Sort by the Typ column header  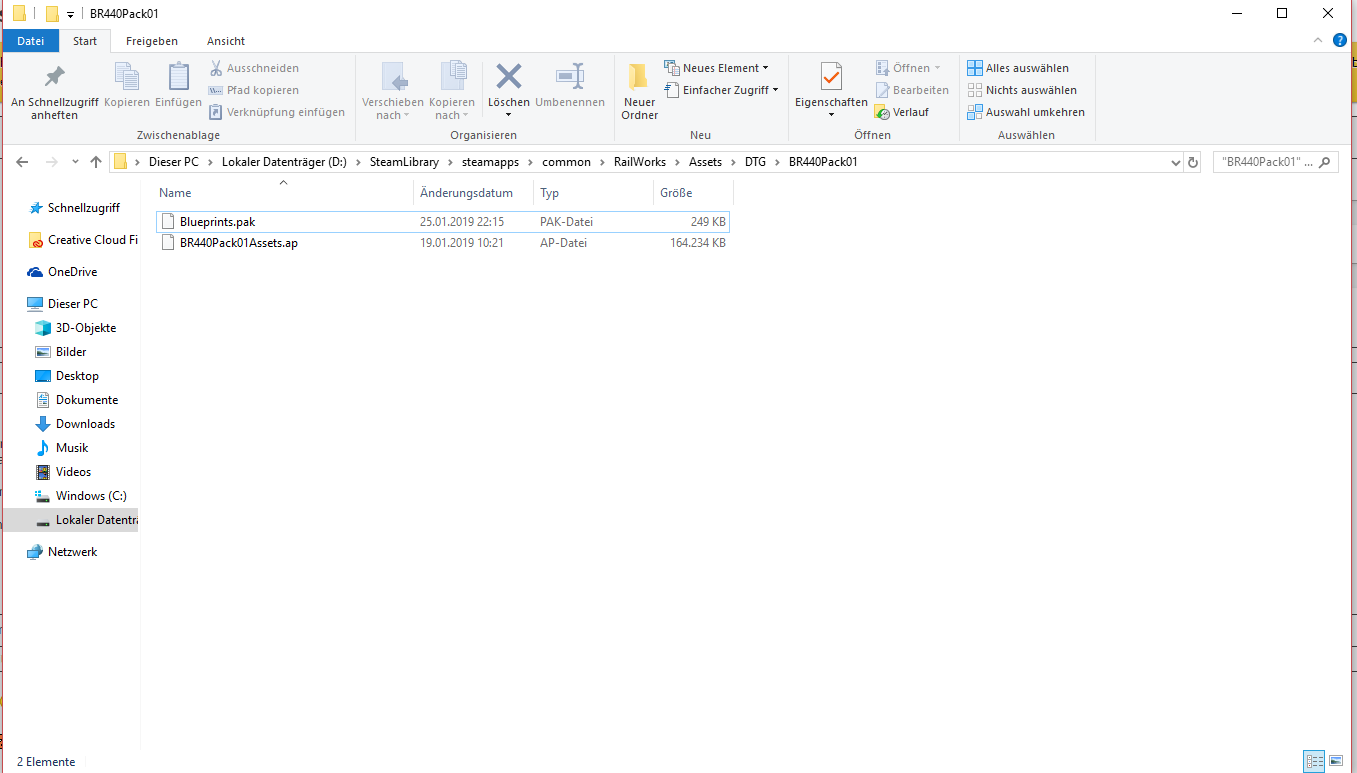(593, 193)
